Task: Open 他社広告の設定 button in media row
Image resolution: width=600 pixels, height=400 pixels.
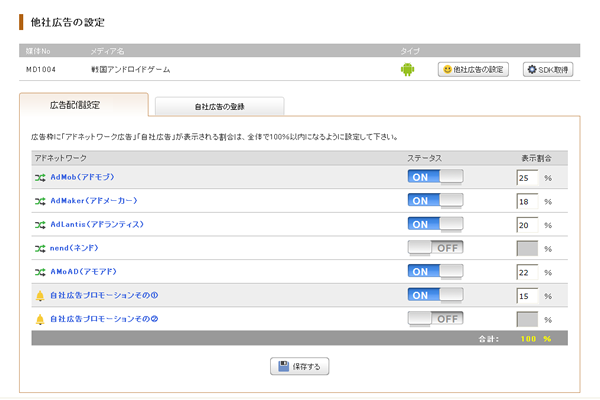Action: click(x=474, y=69)
